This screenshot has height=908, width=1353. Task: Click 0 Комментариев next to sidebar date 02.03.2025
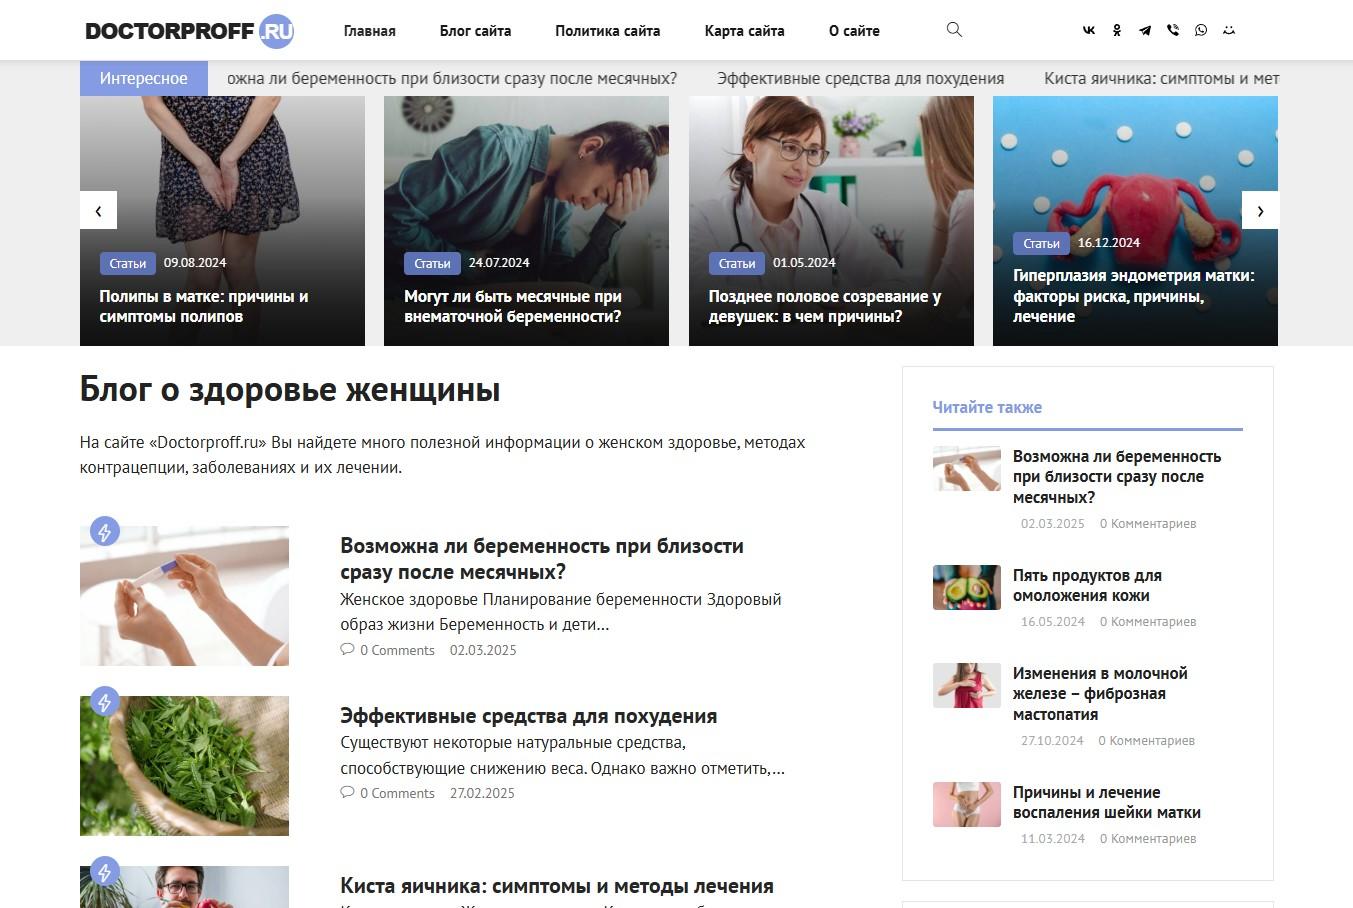click(1148, 524)
